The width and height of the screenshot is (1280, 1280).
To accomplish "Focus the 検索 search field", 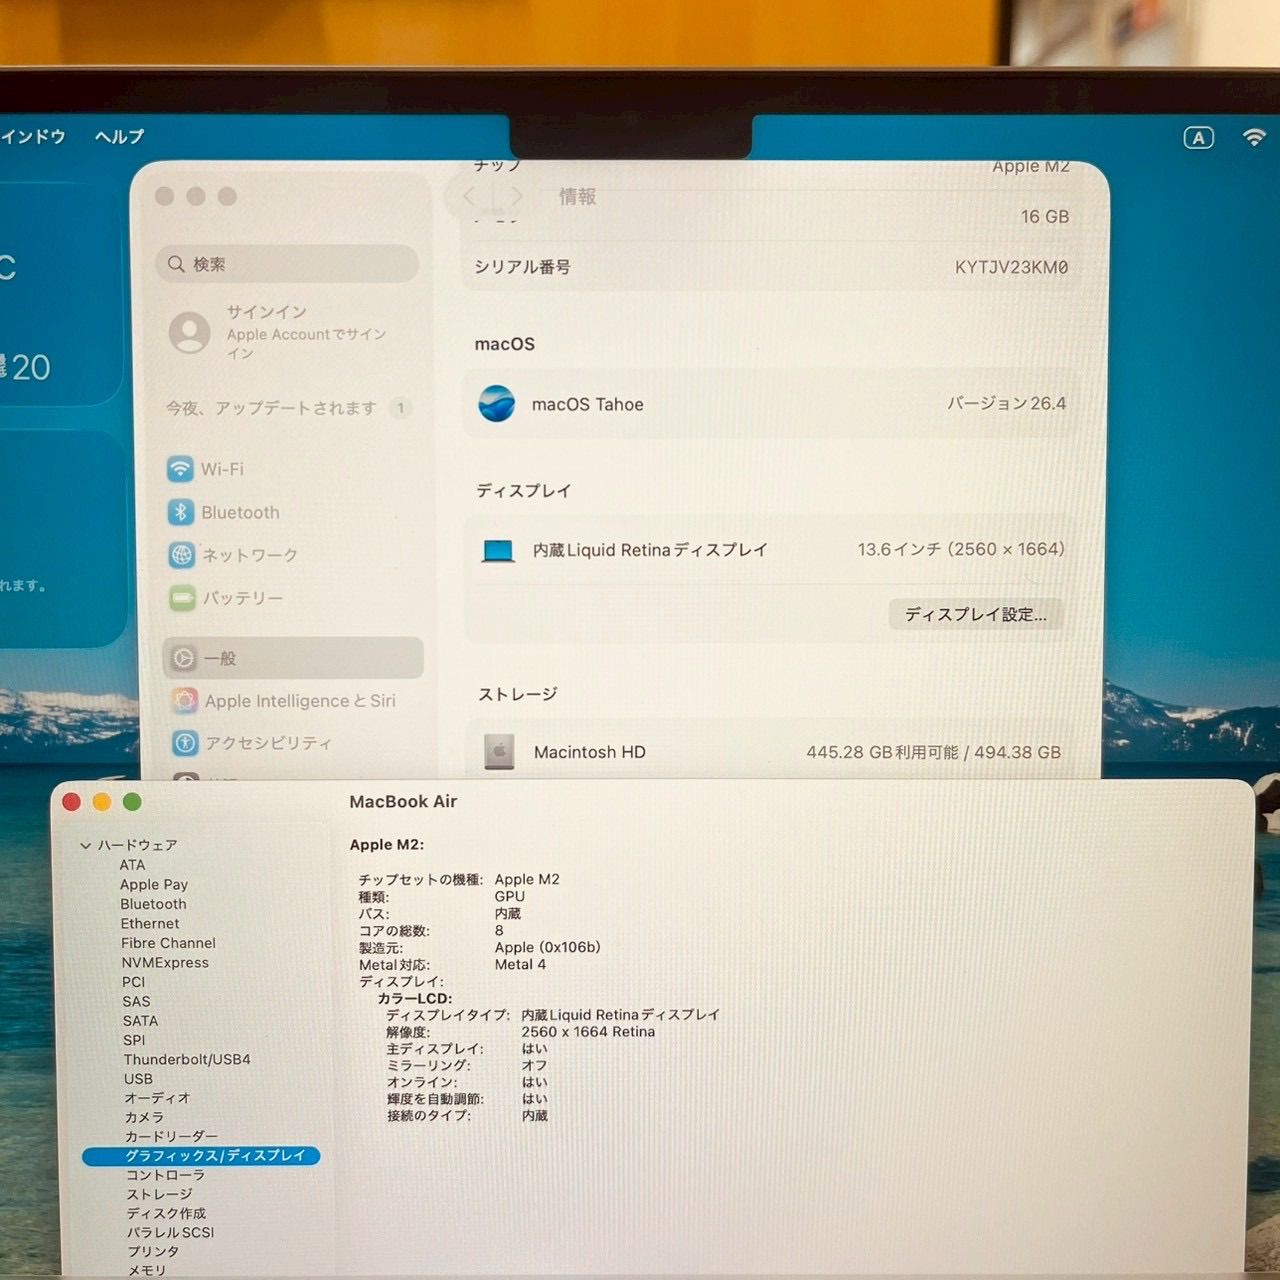I will click(x=287, y=264).
